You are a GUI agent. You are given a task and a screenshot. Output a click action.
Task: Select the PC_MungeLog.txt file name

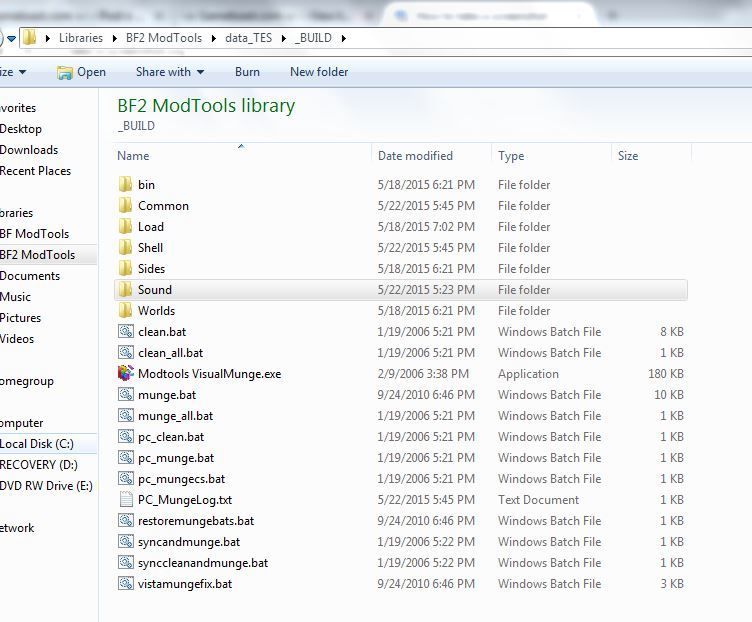click(x=185, y=500)
